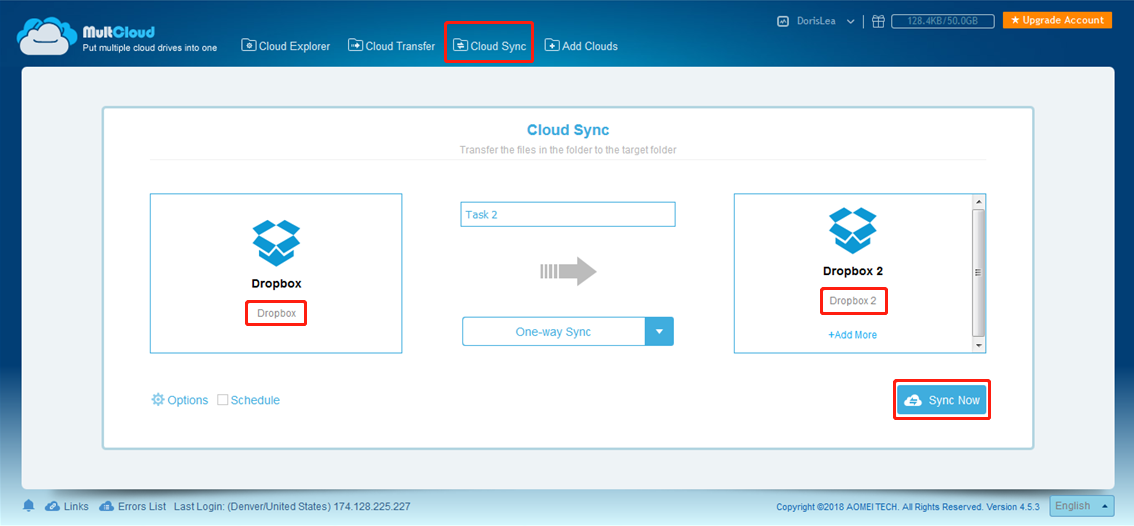Click the blue dropdown arrow for sync mode

[x=659, y=332]
